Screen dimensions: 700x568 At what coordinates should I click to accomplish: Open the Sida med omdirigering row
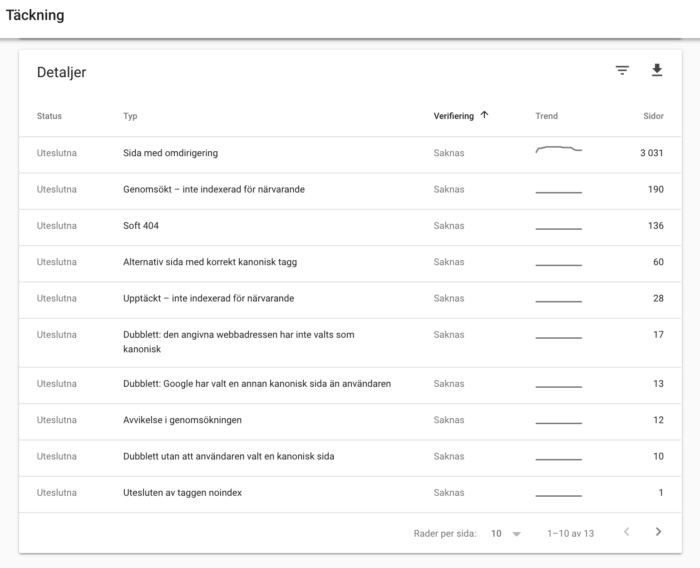350,153
